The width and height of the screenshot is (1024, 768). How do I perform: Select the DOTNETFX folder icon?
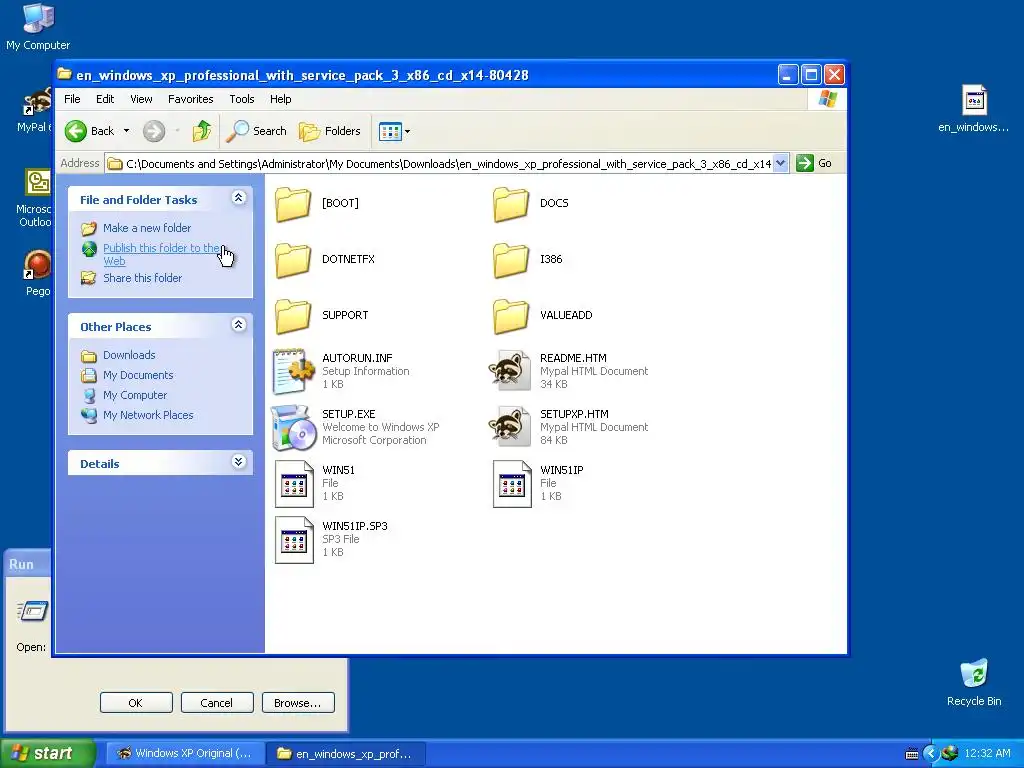click(x=293, y=260)
